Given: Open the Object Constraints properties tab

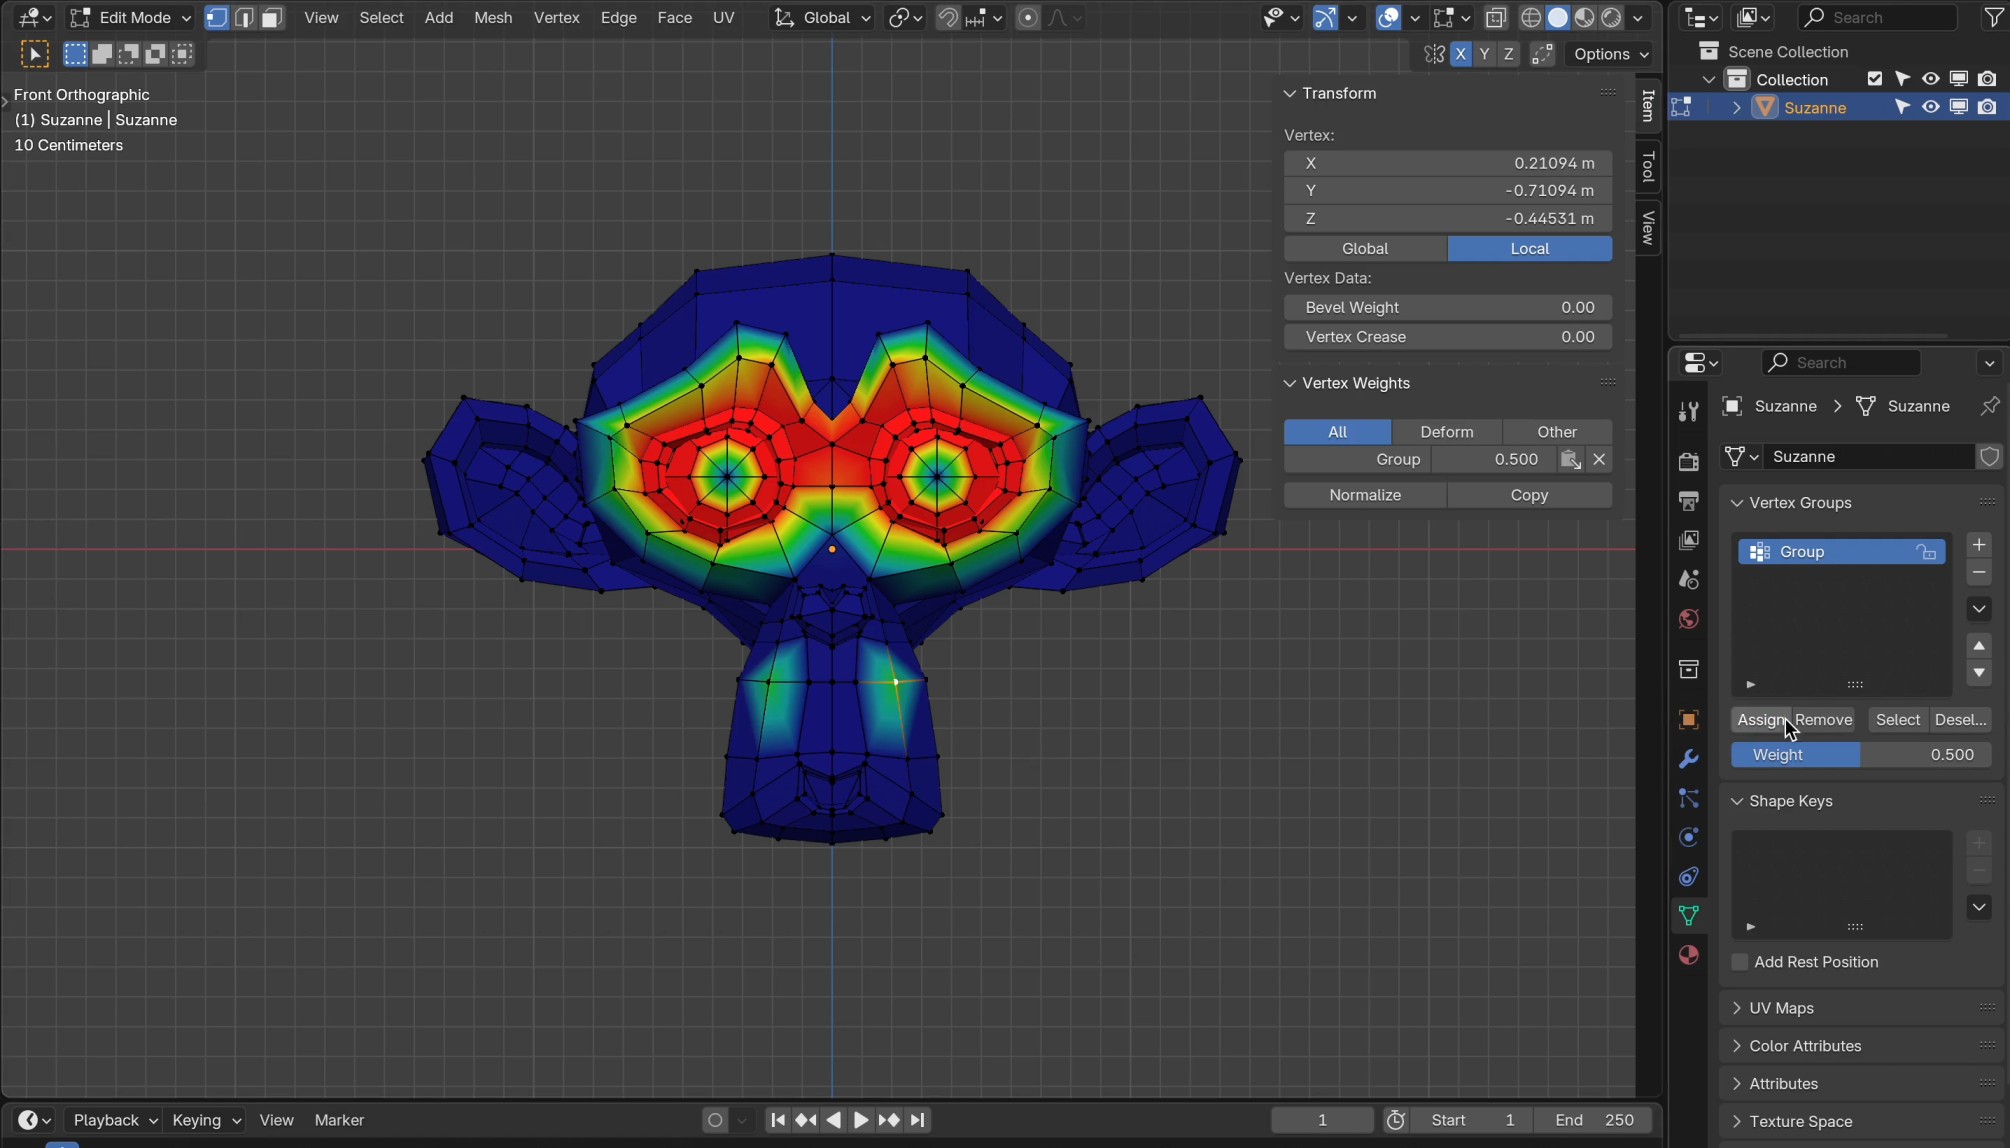Looking at the screenshot, I should [x=1689, y=877].
